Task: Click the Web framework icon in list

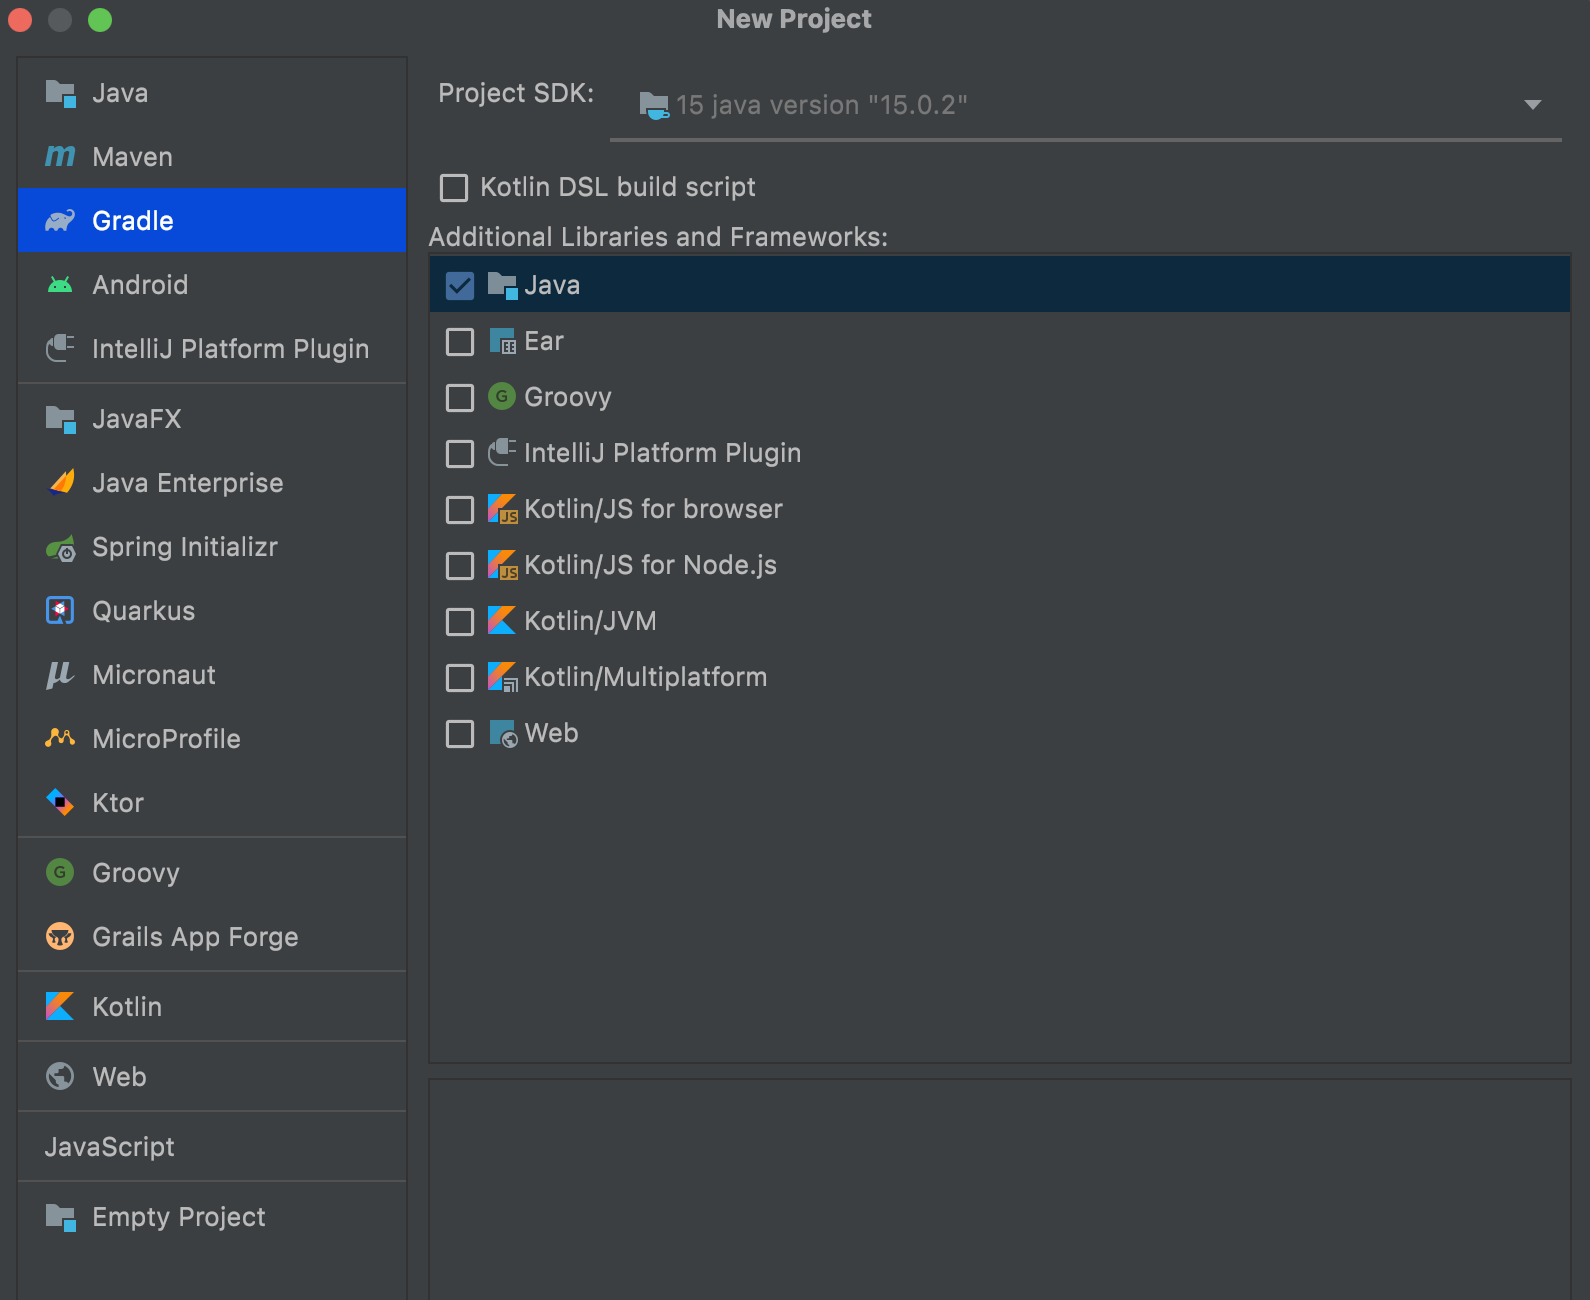Action: (503, 734)
